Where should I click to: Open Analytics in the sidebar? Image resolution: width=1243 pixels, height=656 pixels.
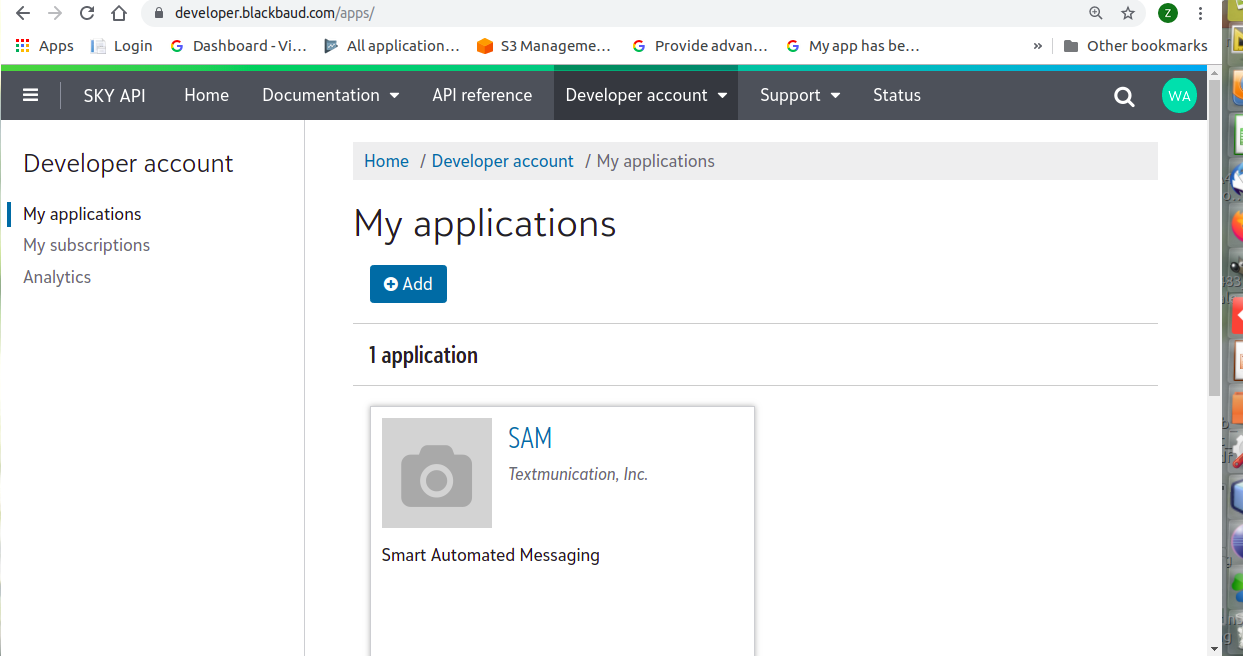click(57, 277)
